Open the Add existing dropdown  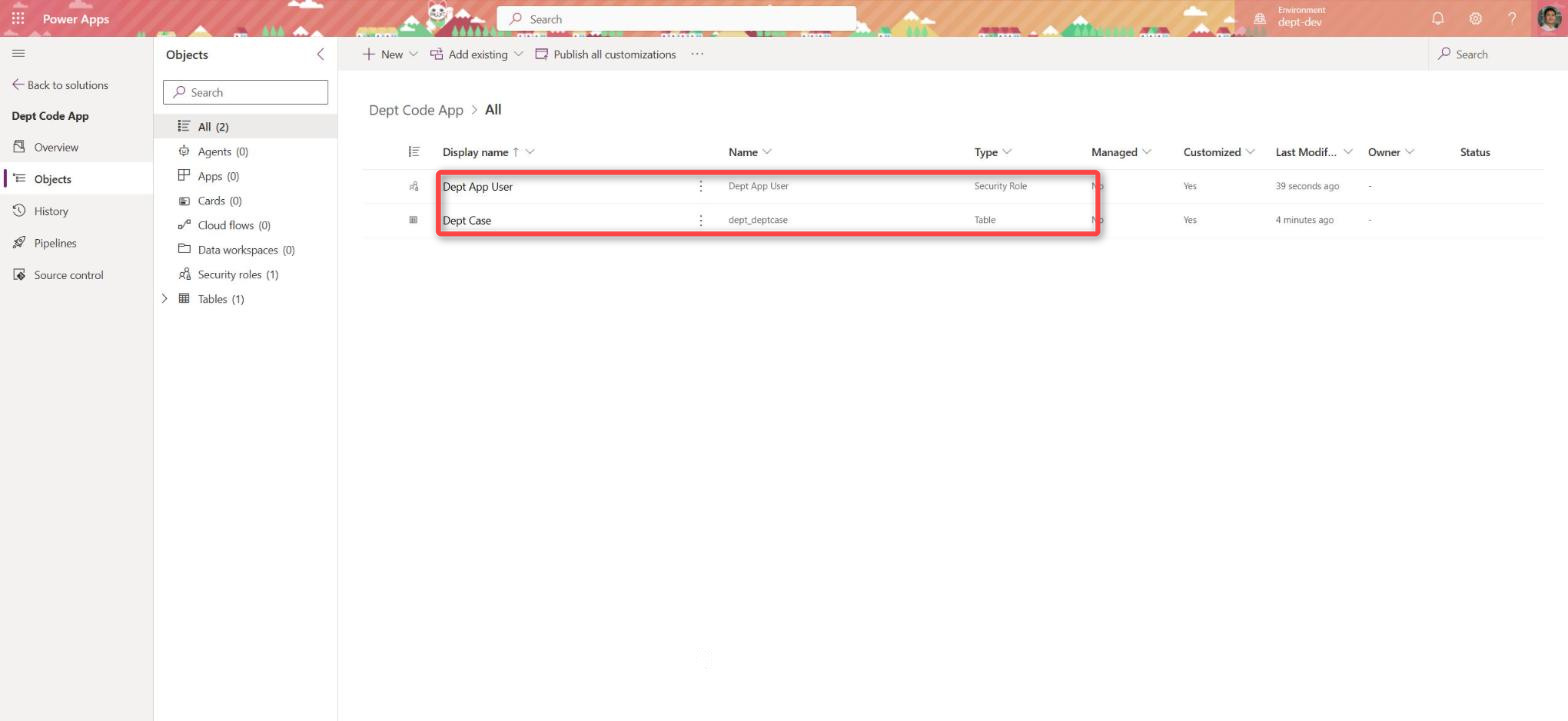(477, 54)
